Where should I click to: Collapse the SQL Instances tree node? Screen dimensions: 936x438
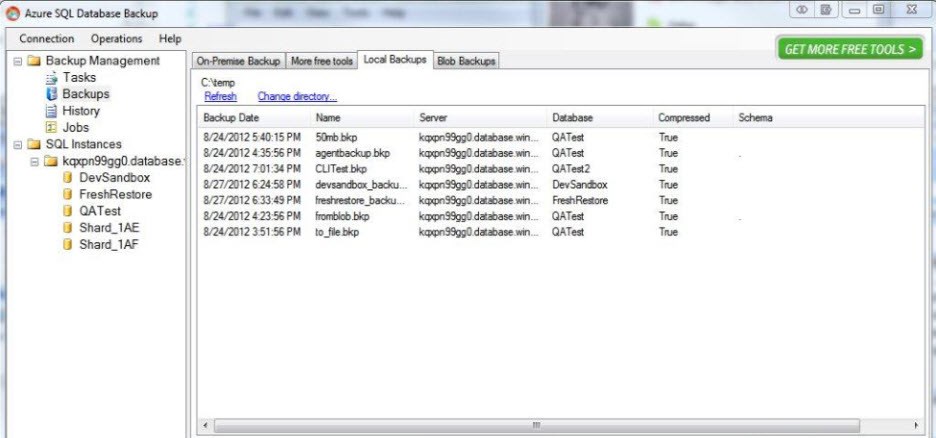click(17, 144)
